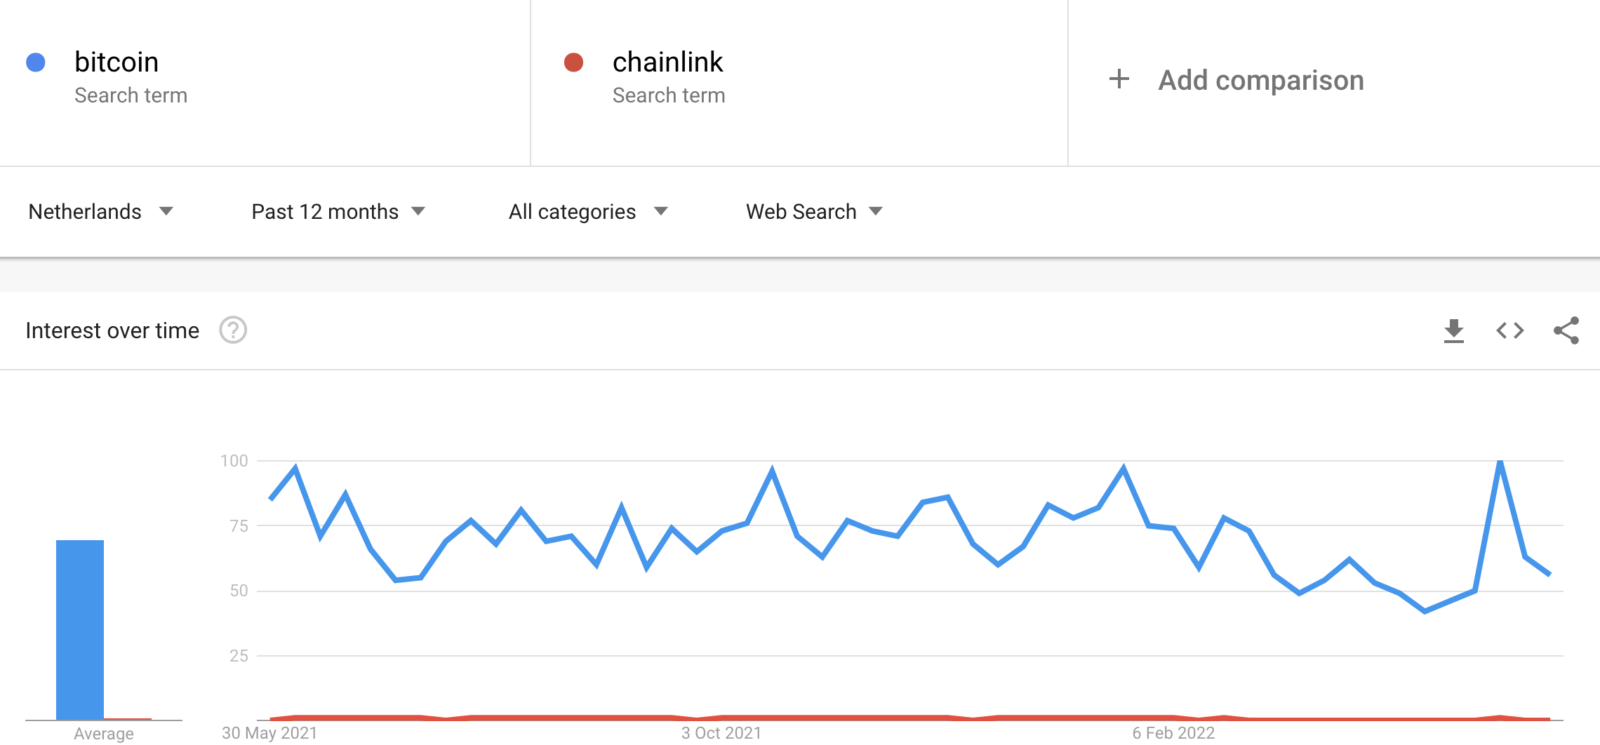The width and height of the screenshot is (1600, 745).
Task: Click the red chainlink color dot
Action: [x=574, y=63]
